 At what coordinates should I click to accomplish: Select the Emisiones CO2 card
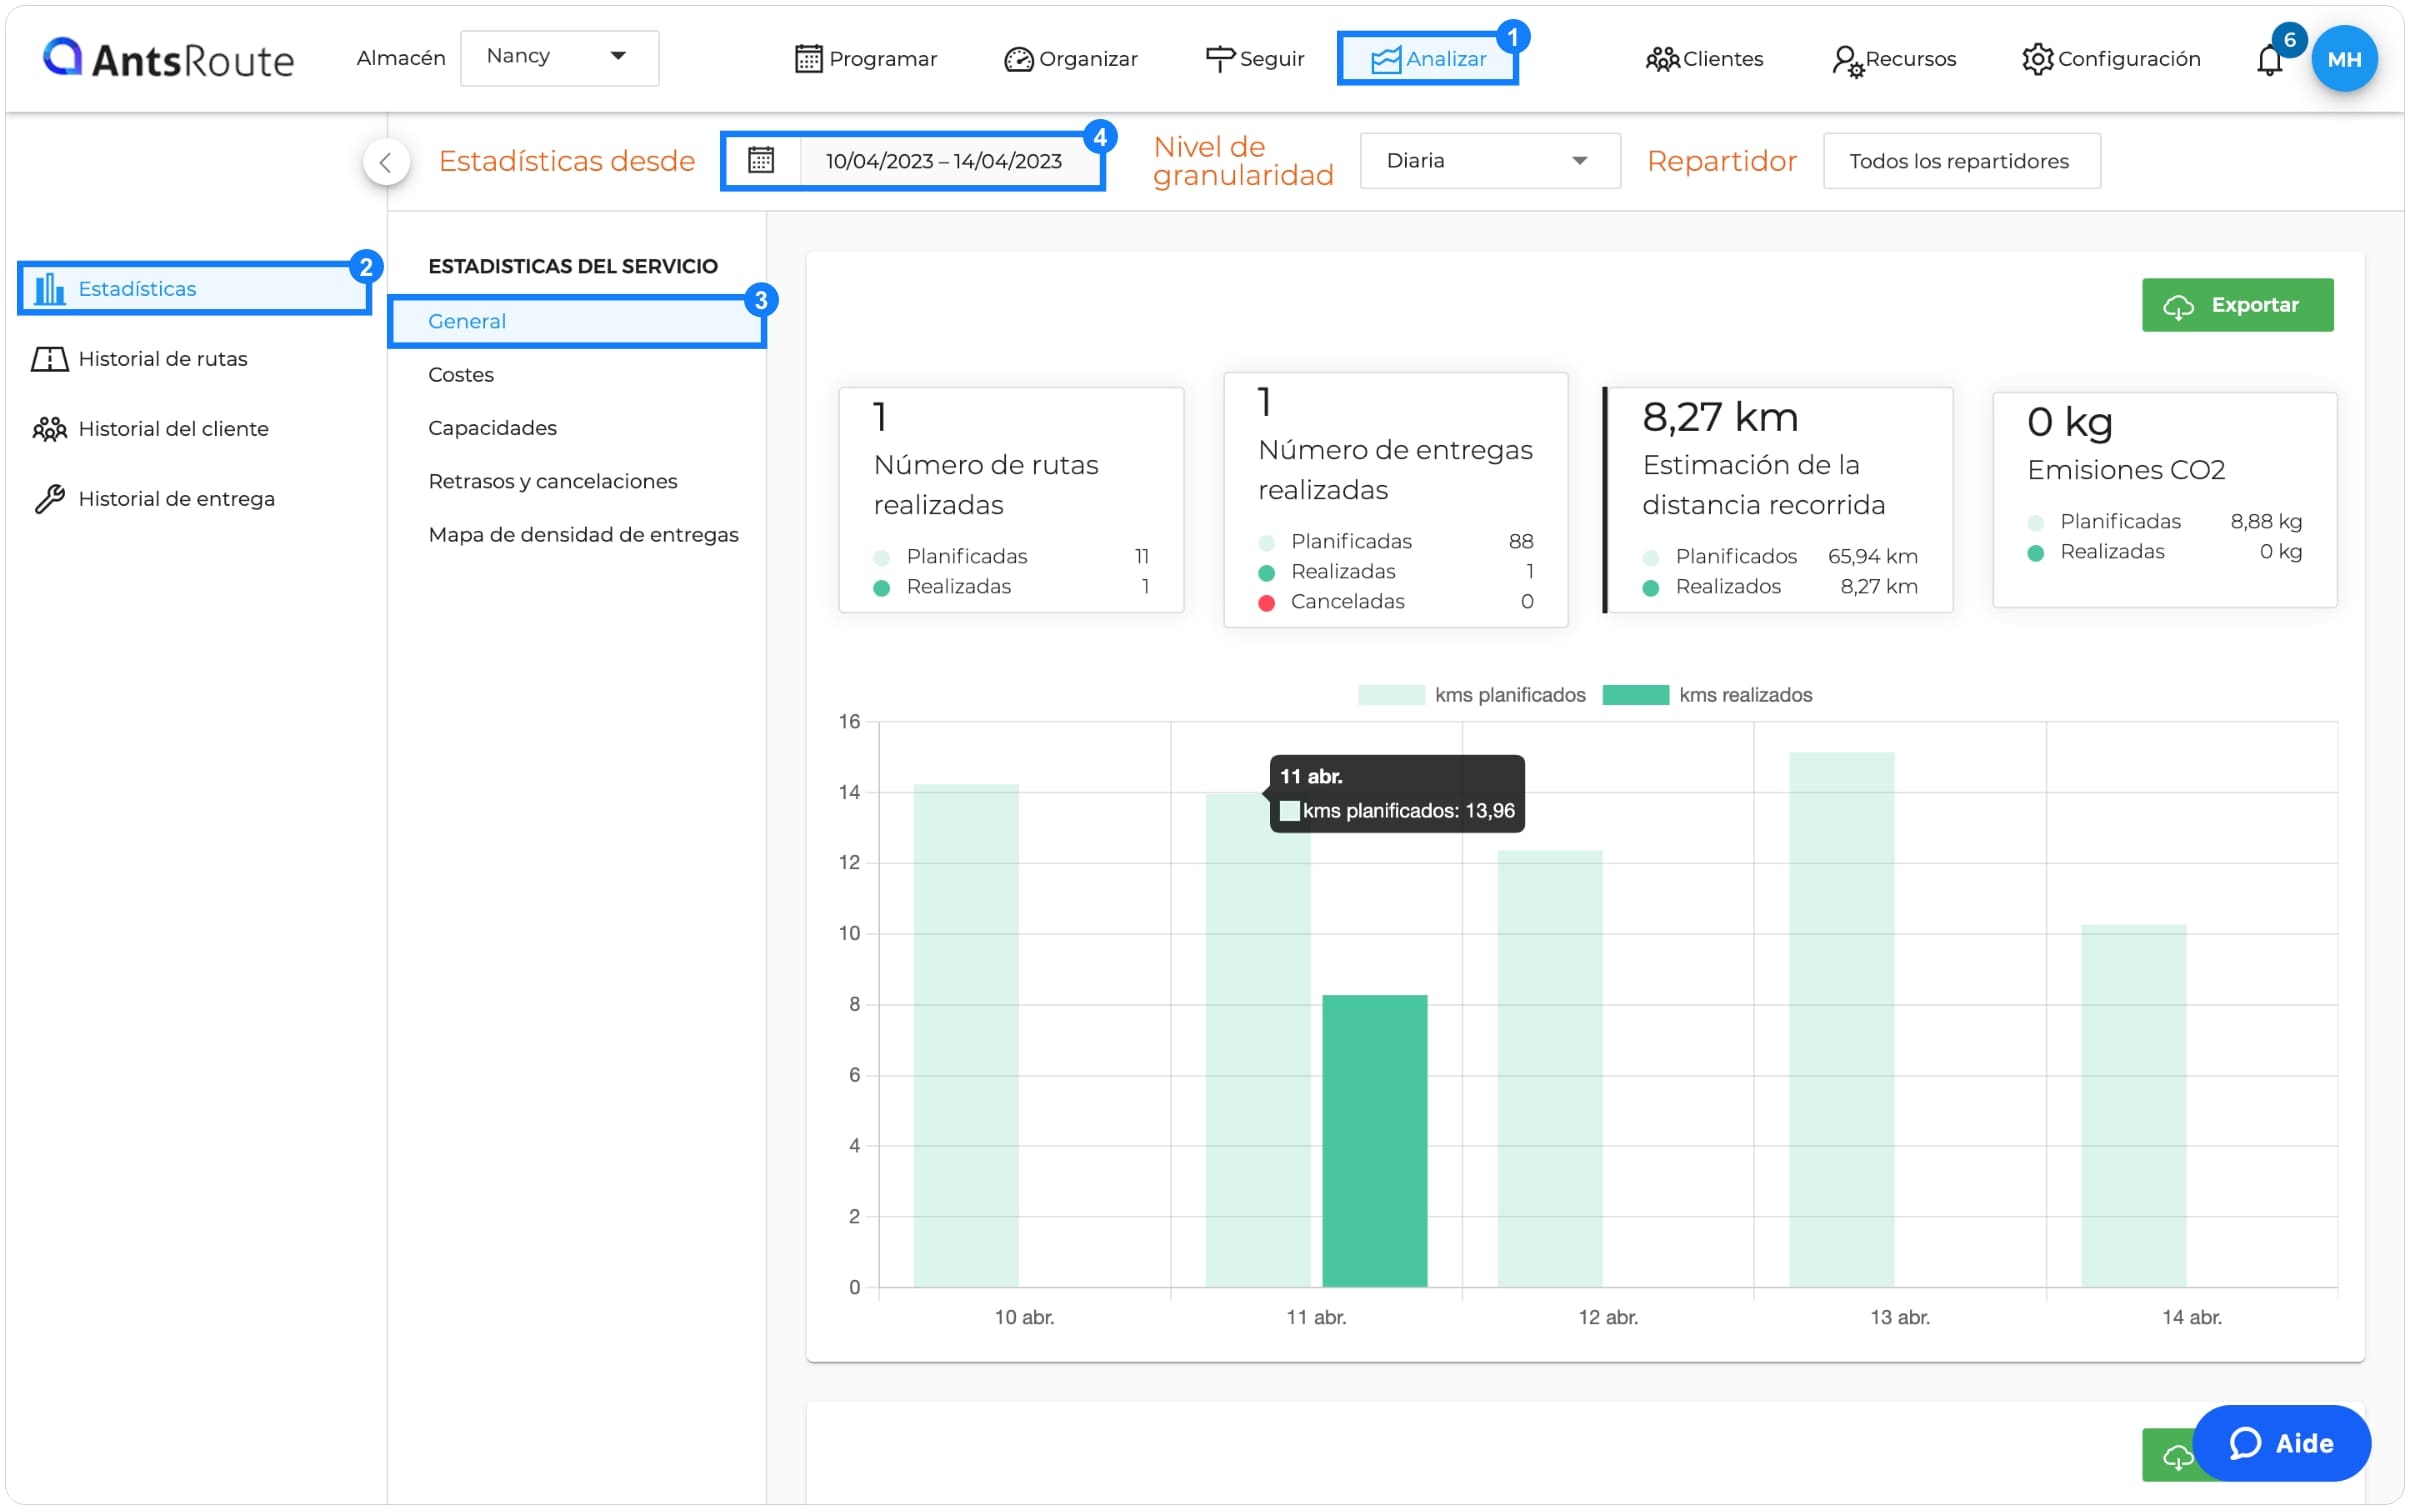pyautogui.click(x=2164, y=500)
